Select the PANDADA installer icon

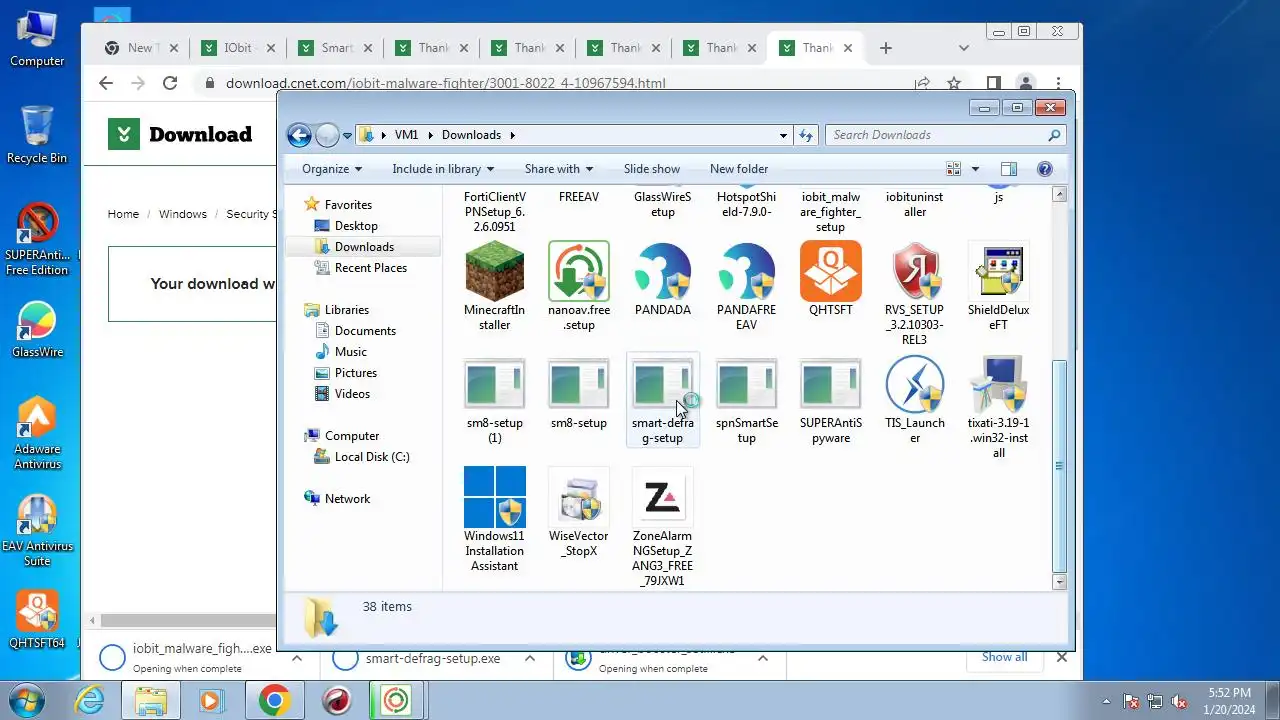click(x=662, y=271)
